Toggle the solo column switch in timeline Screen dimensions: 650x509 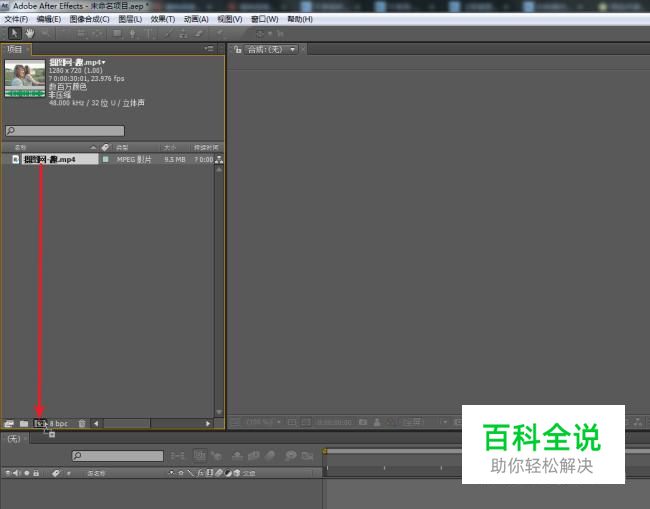pyautogui.click(x=27, y=473)
